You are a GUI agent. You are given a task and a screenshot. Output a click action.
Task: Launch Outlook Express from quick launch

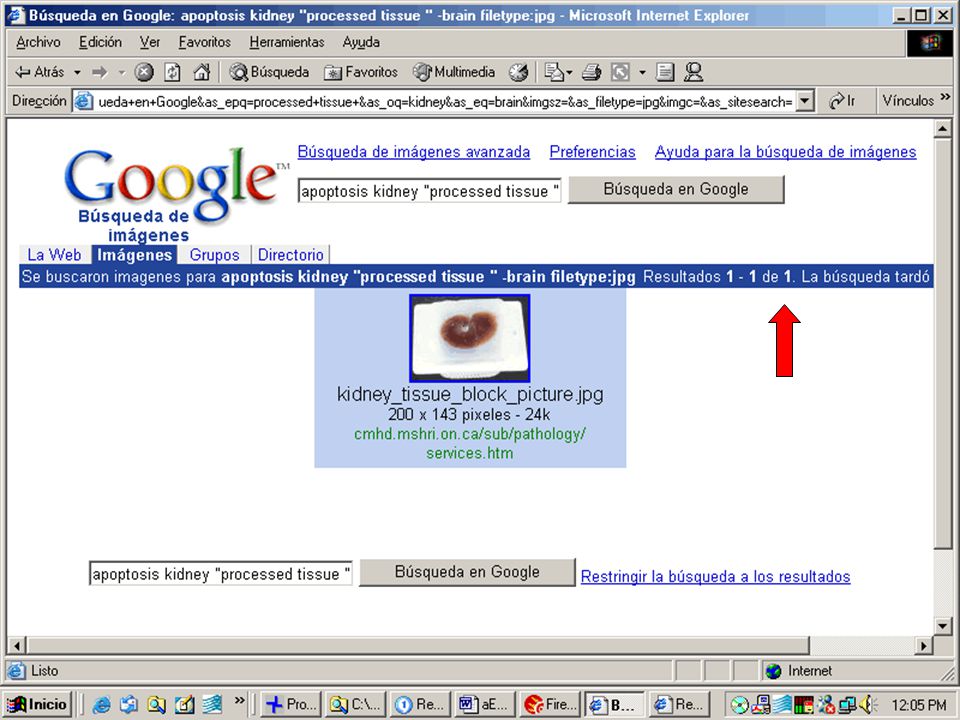coord(129,705)
